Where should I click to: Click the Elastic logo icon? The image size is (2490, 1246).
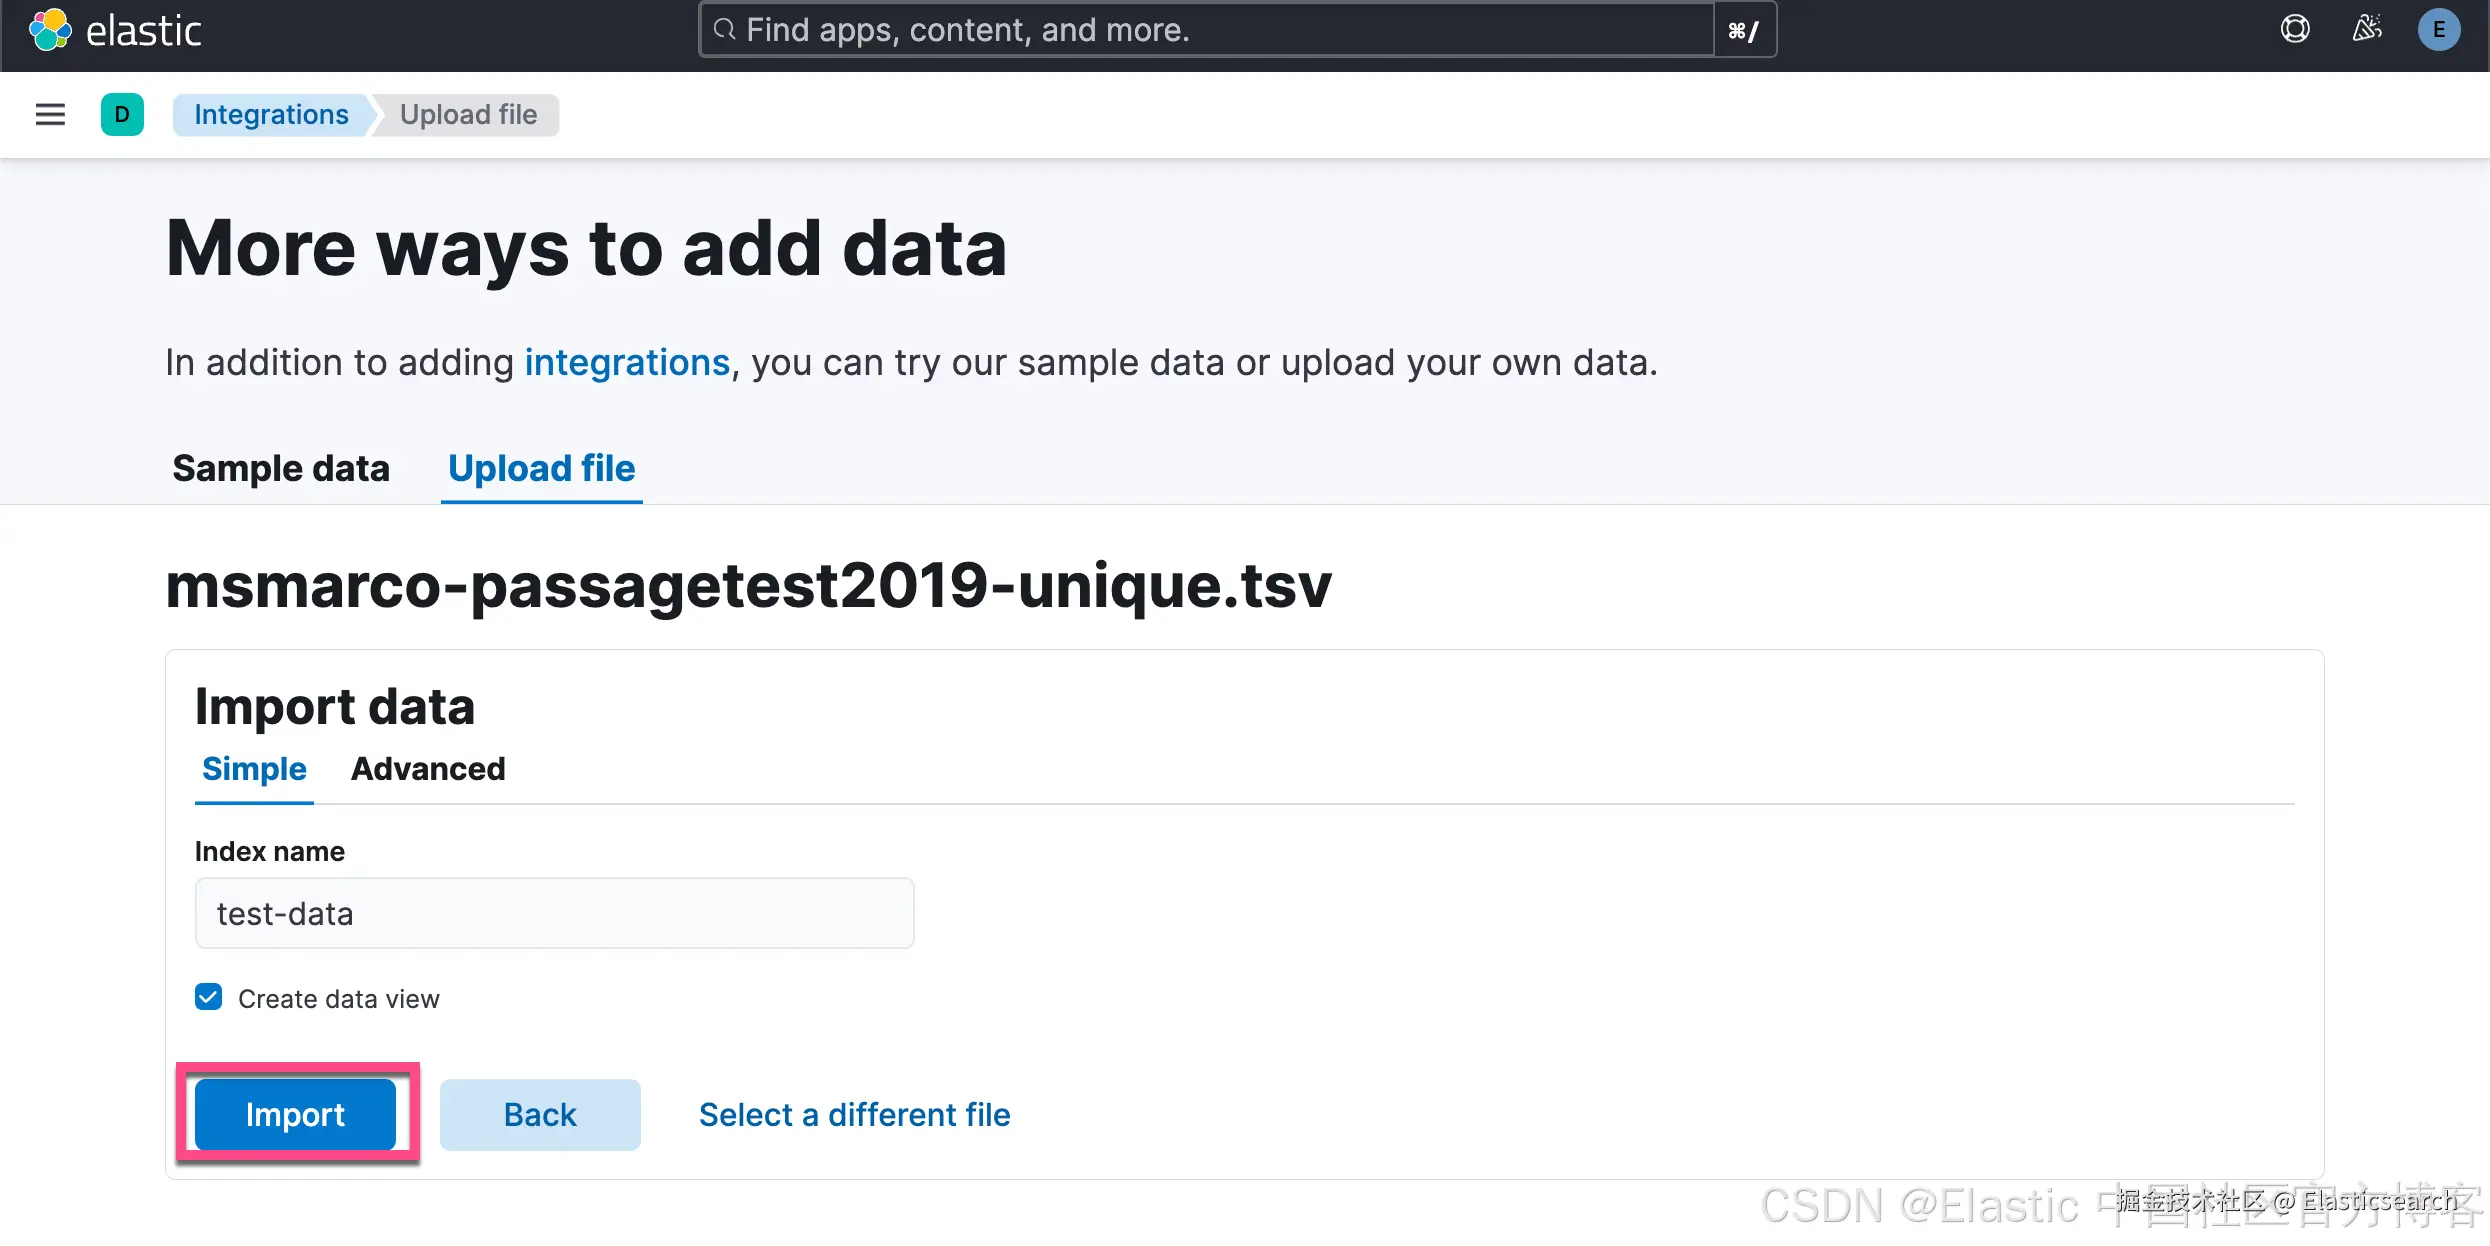click(x=50, y=30)
